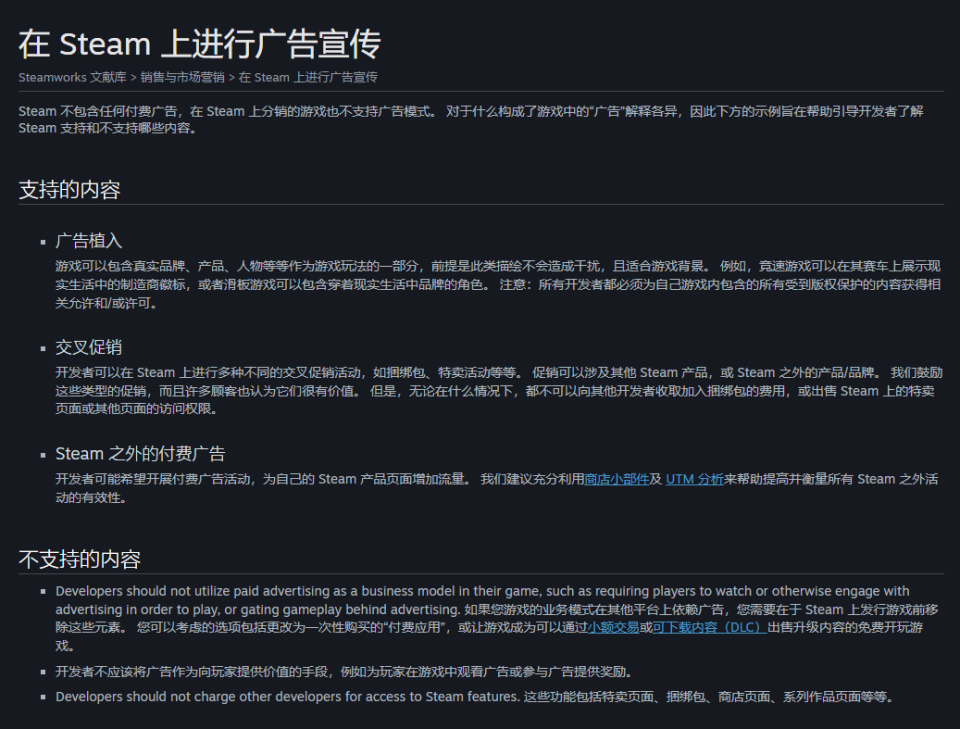Open the Steamworks 文献库 breadcrumb link
960x729 pixels.
pos(72,78)
